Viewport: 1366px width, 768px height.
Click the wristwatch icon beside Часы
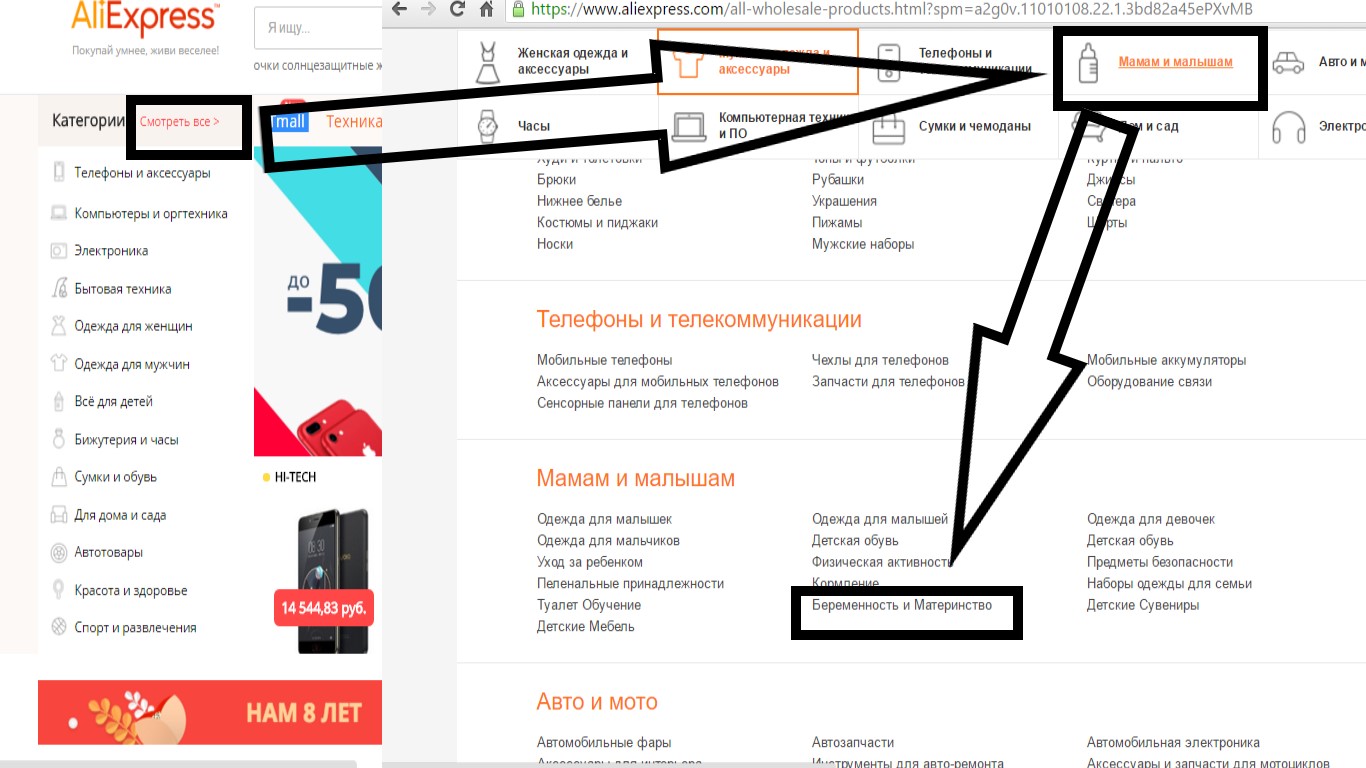[x=487, y=127]
